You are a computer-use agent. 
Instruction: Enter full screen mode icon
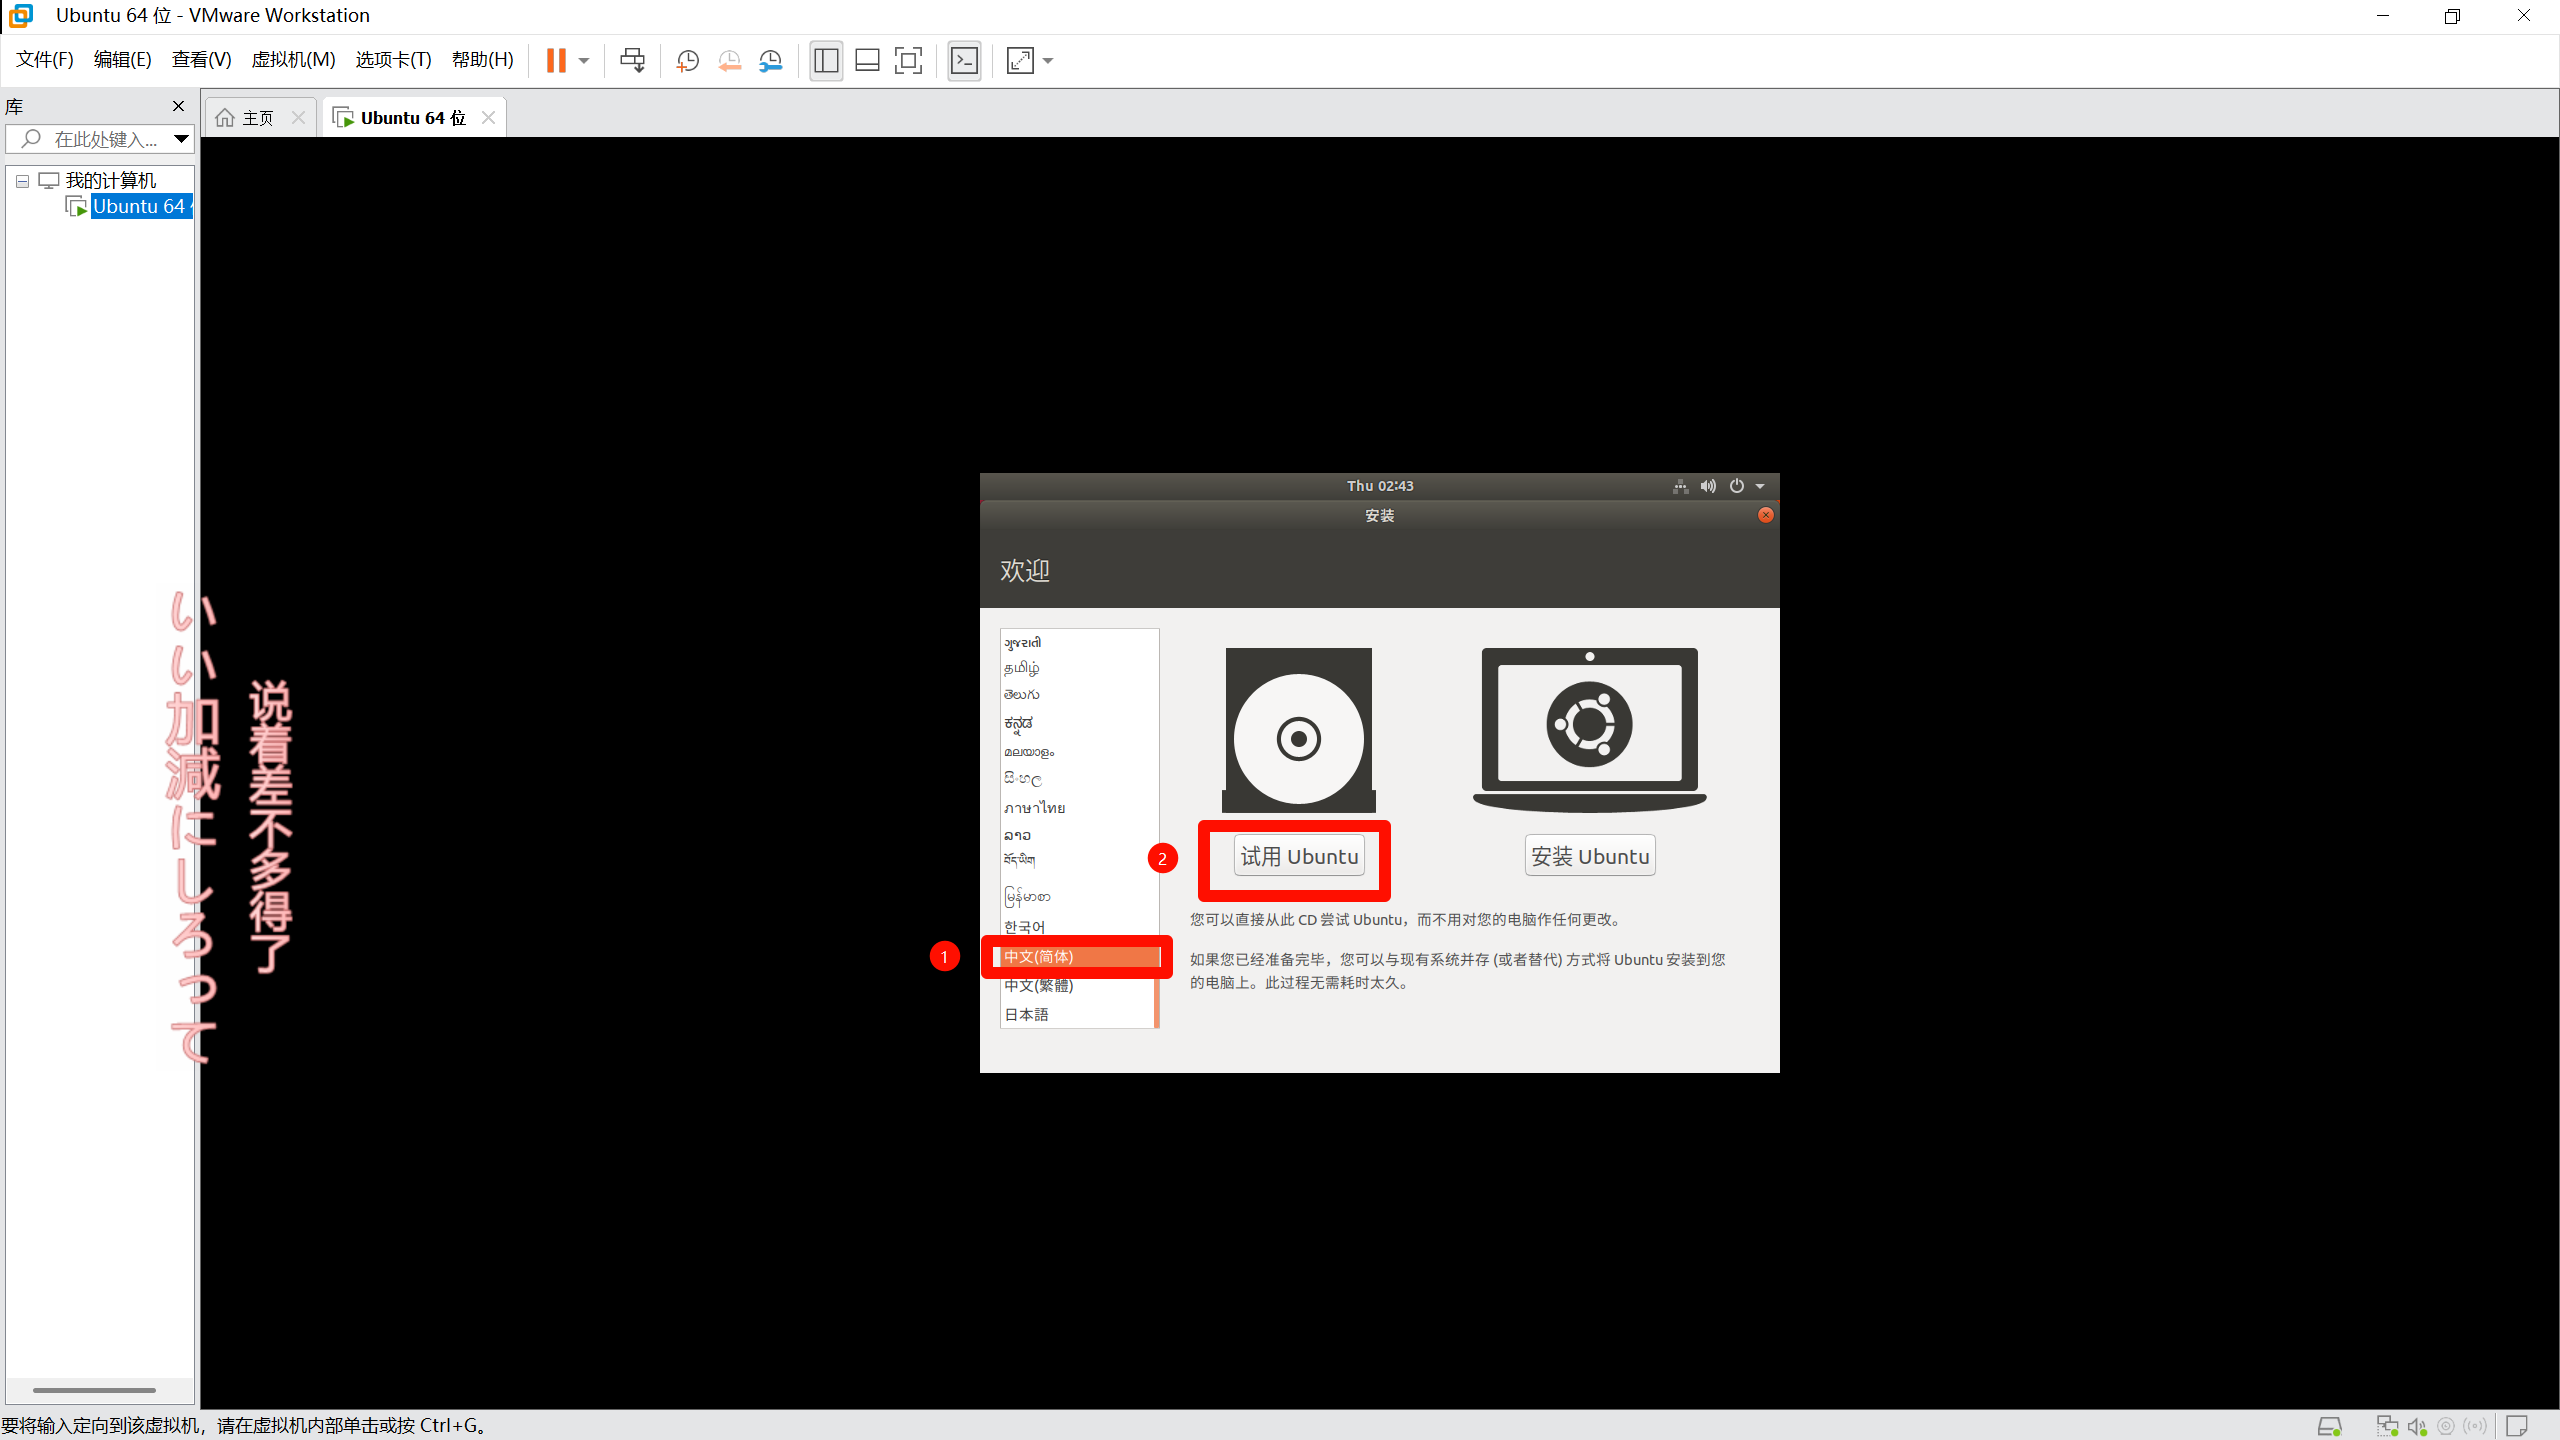(x=908, y=61)
